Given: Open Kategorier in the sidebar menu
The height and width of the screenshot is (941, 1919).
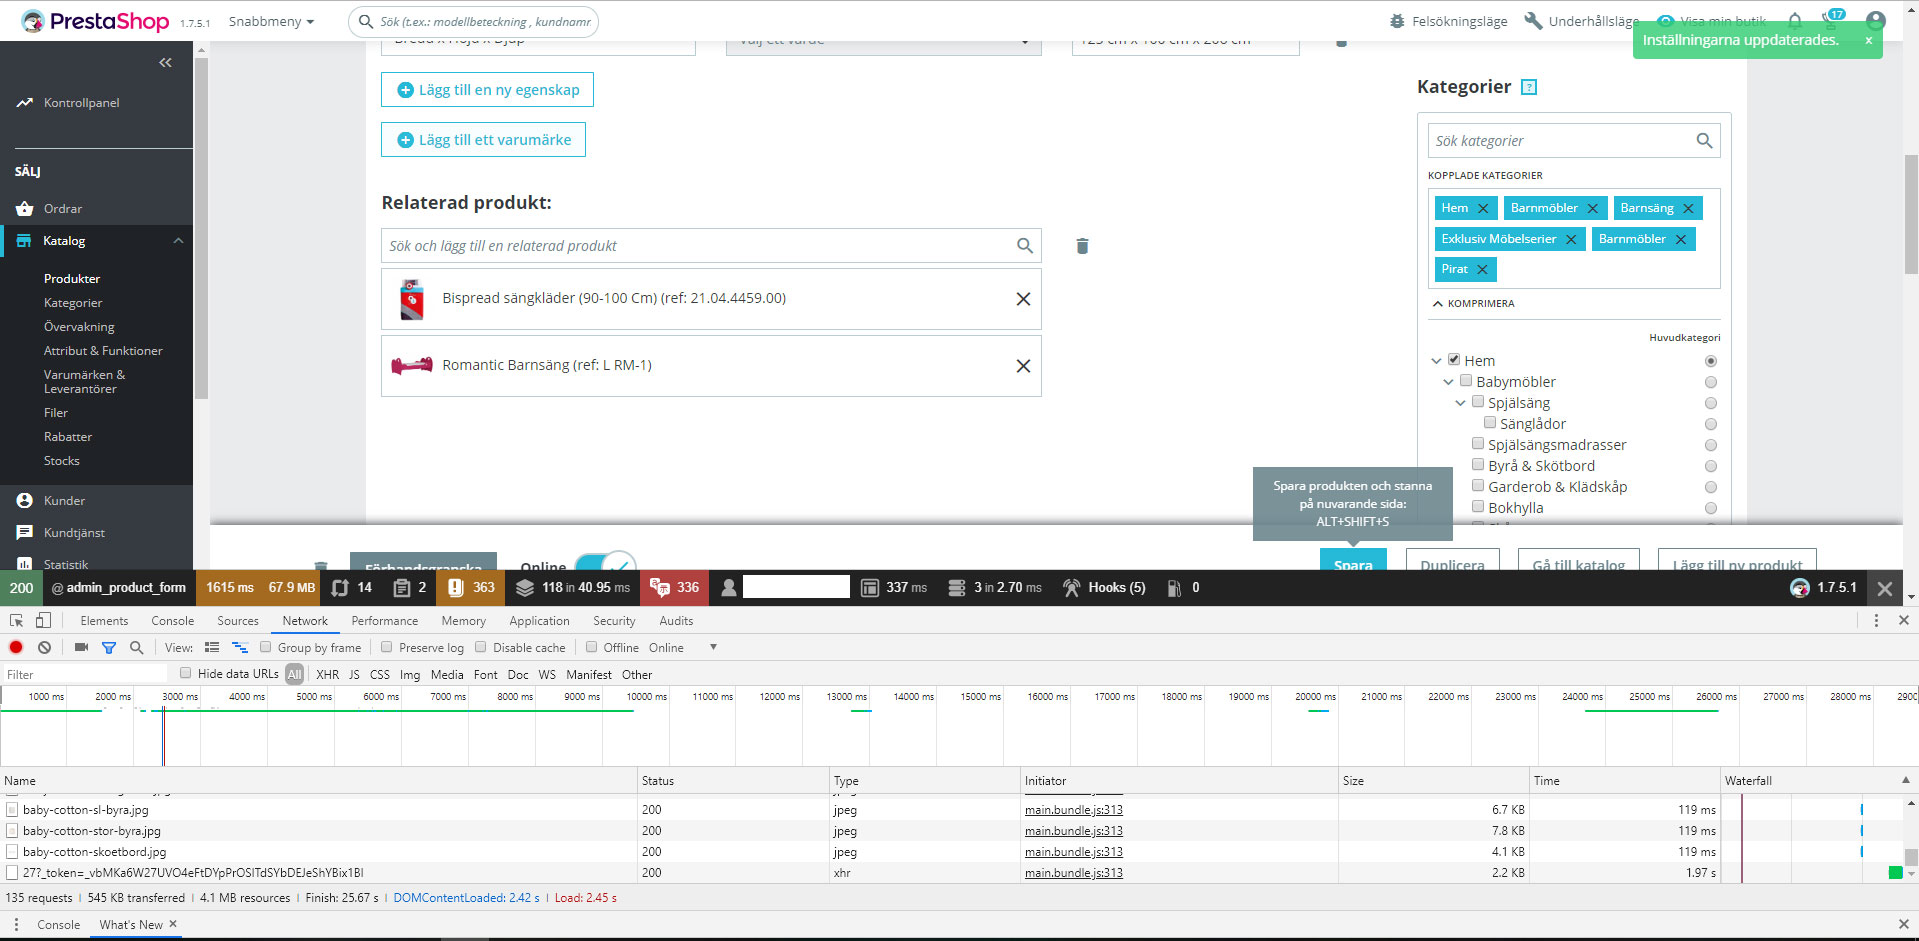Looking at the screenshot, I should point(73,303).
